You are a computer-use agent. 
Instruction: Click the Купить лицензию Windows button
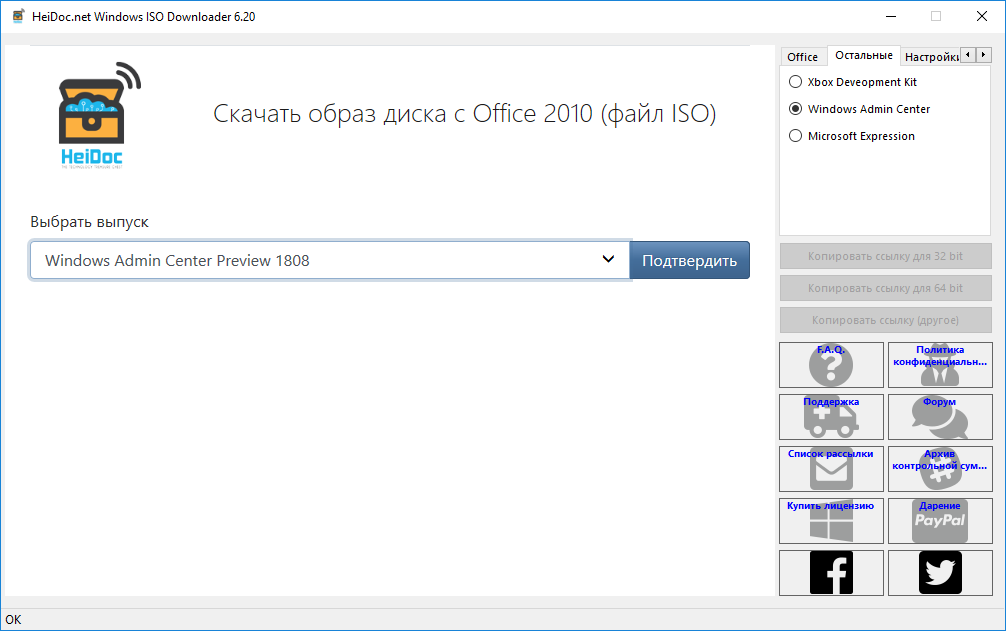point(831,521)
